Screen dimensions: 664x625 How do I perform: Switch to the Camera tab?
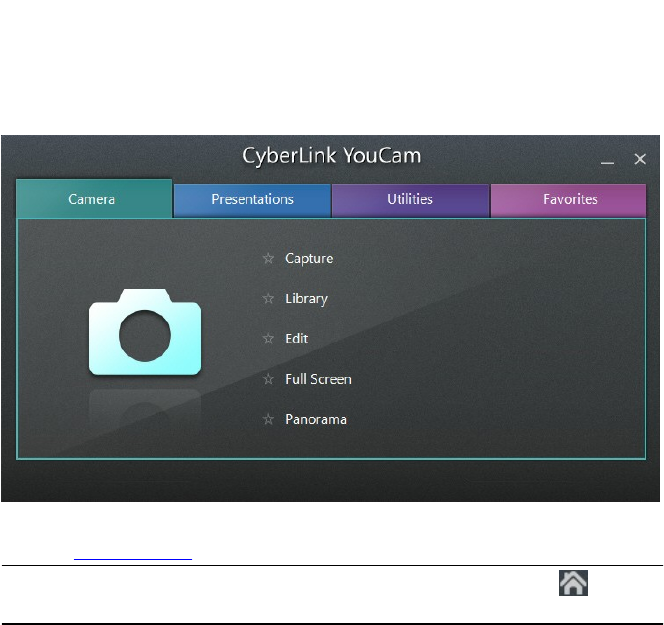[x=94, y=199]
